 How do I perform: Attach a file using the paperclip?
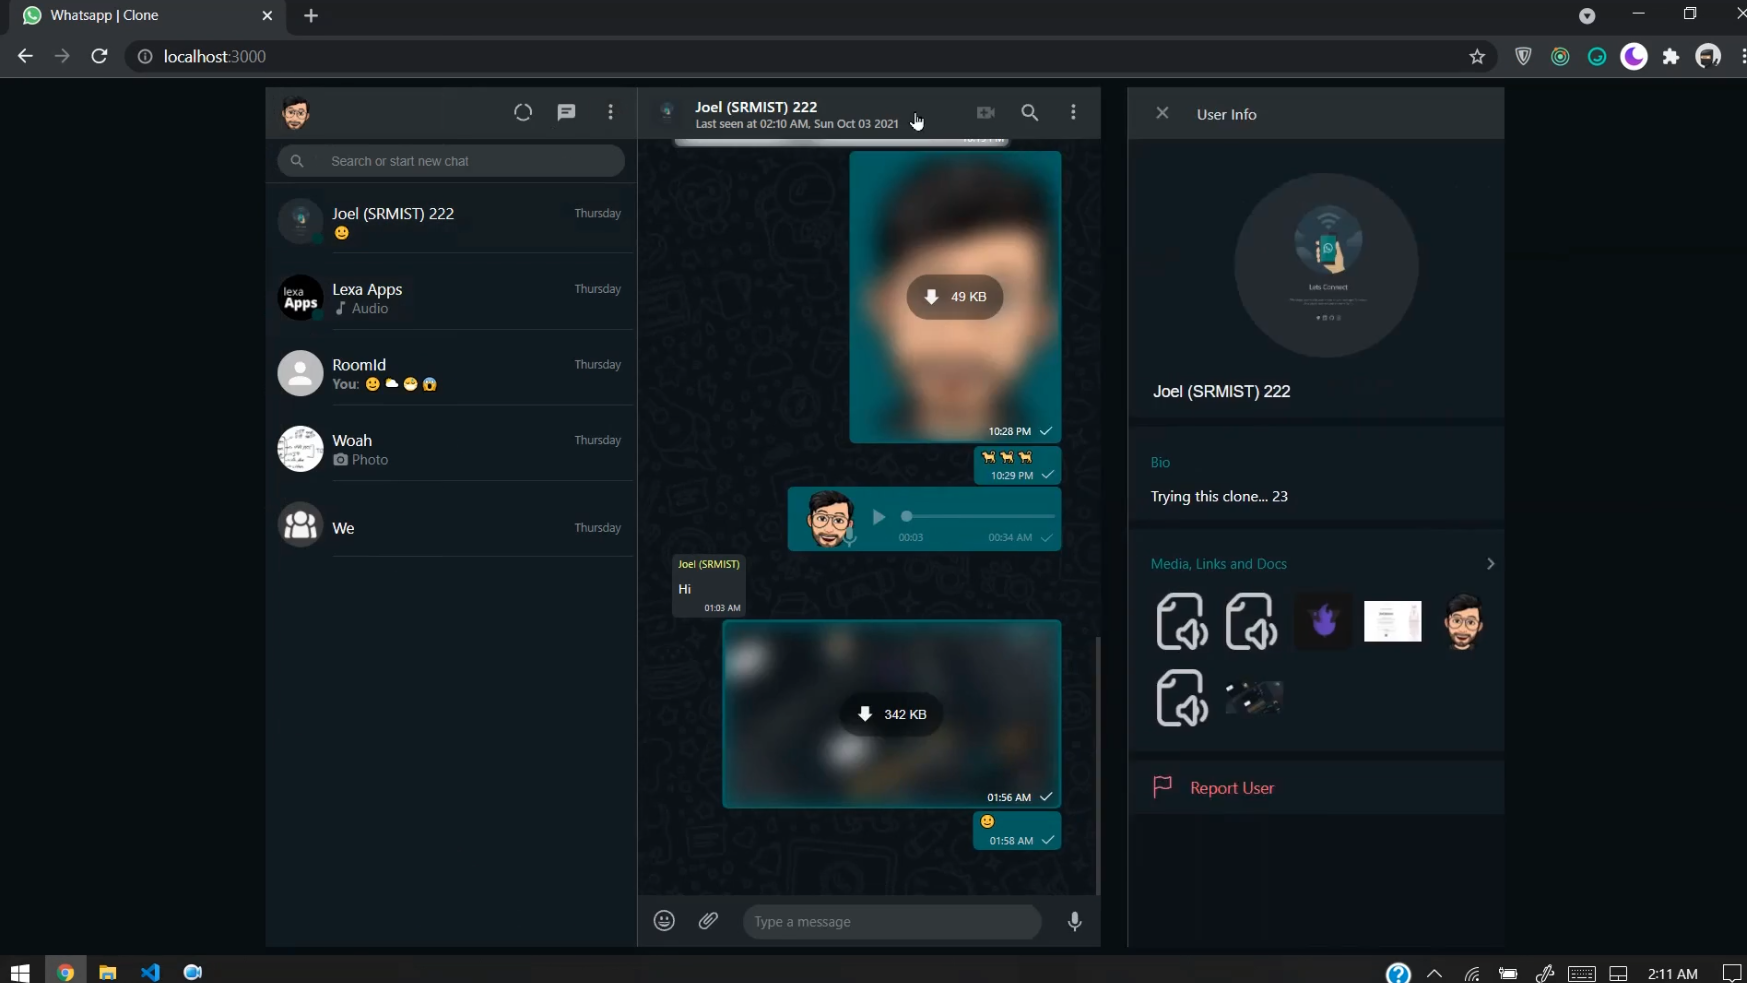pyautogui.click(x=709, y=921)
